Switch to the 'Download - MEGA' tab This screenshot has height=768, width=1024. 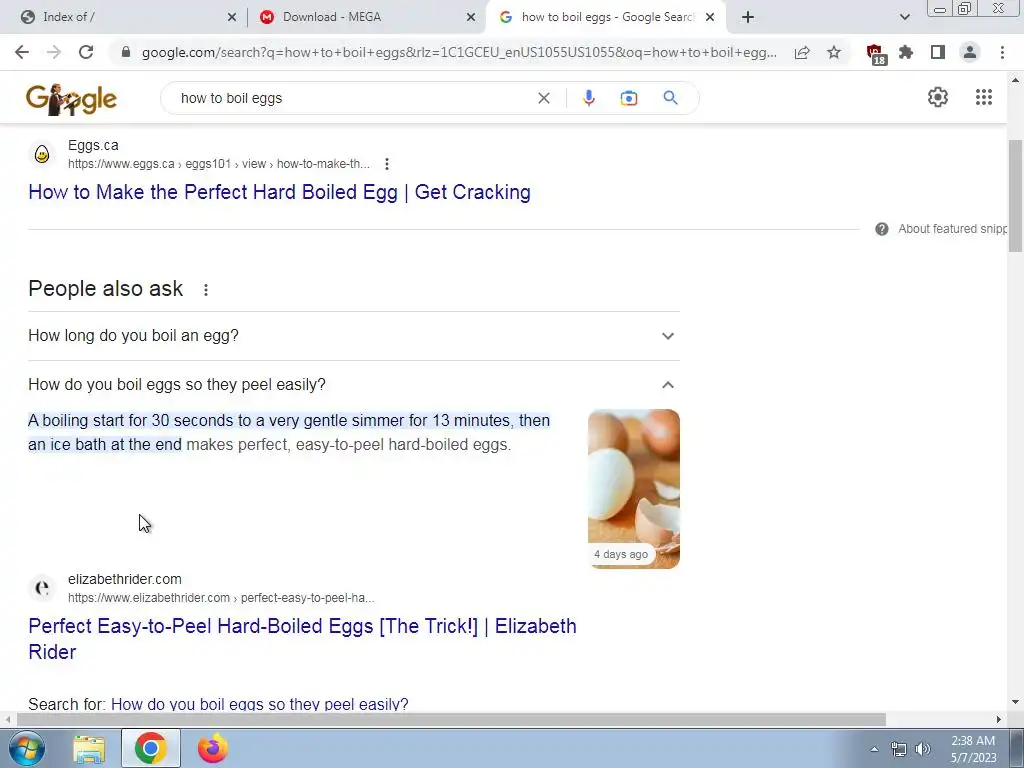366,17
